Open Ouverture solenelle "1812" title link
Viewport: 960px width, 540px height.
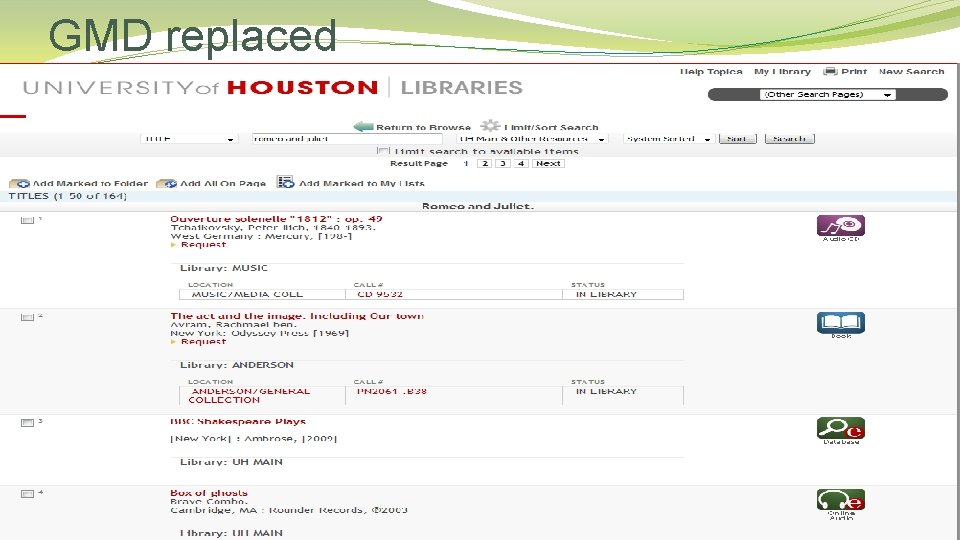(276, 219)
